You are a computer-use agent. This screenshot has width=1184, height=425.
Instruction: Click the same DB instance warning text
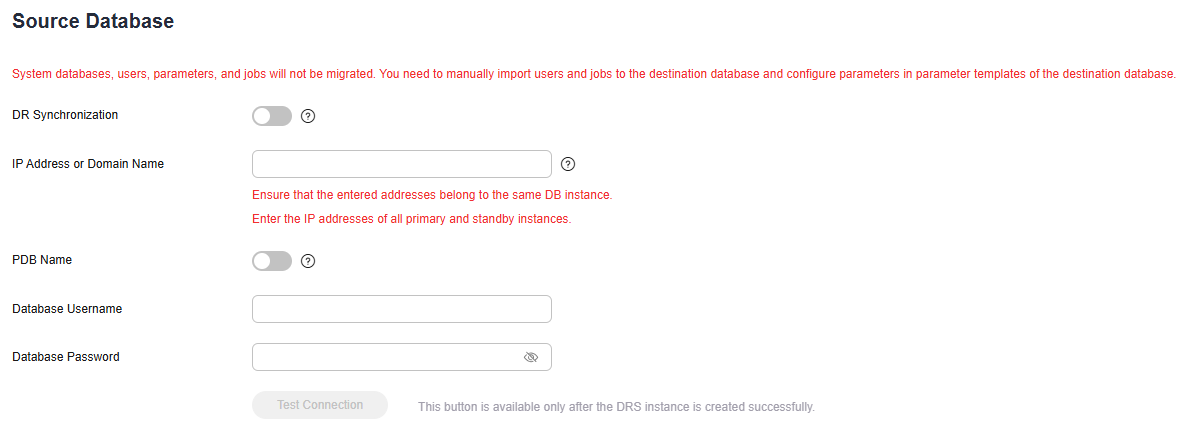click(432, 195)
